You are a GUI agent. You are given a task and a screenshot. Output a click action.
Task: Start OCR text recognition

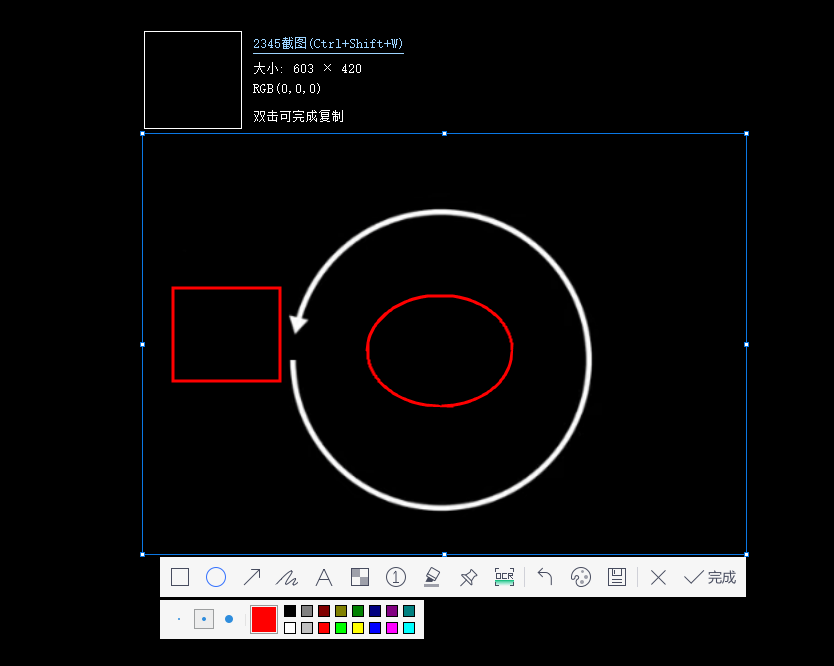coord(504,577)
